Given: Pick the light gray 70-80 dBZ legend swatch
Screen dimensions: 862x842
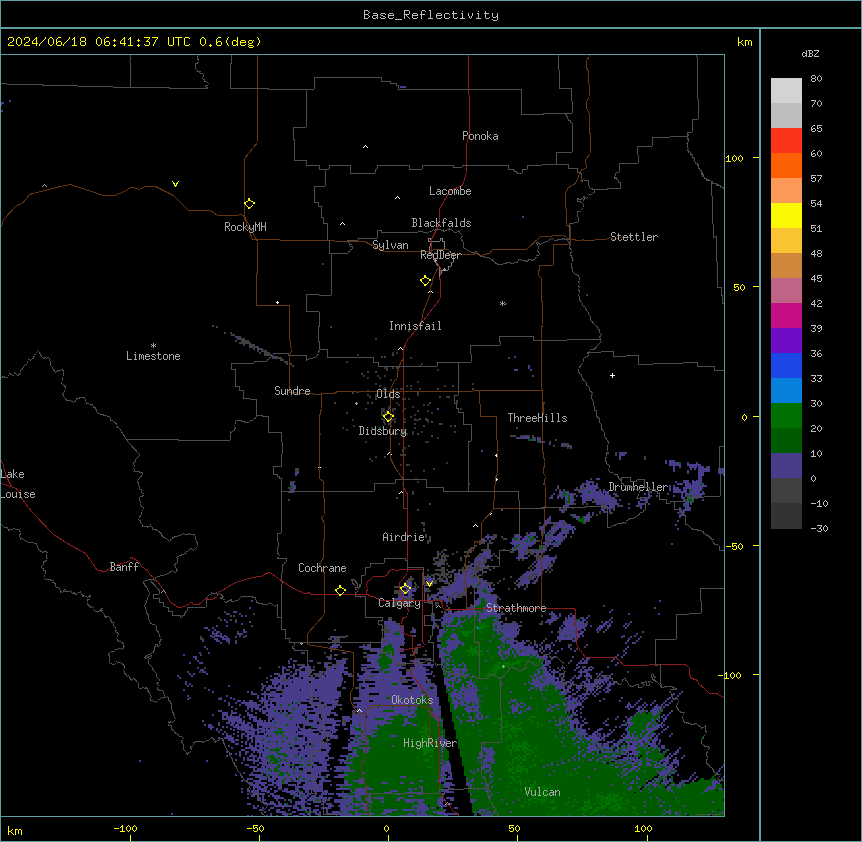Looking at the screenshot, I should [786, 91].
